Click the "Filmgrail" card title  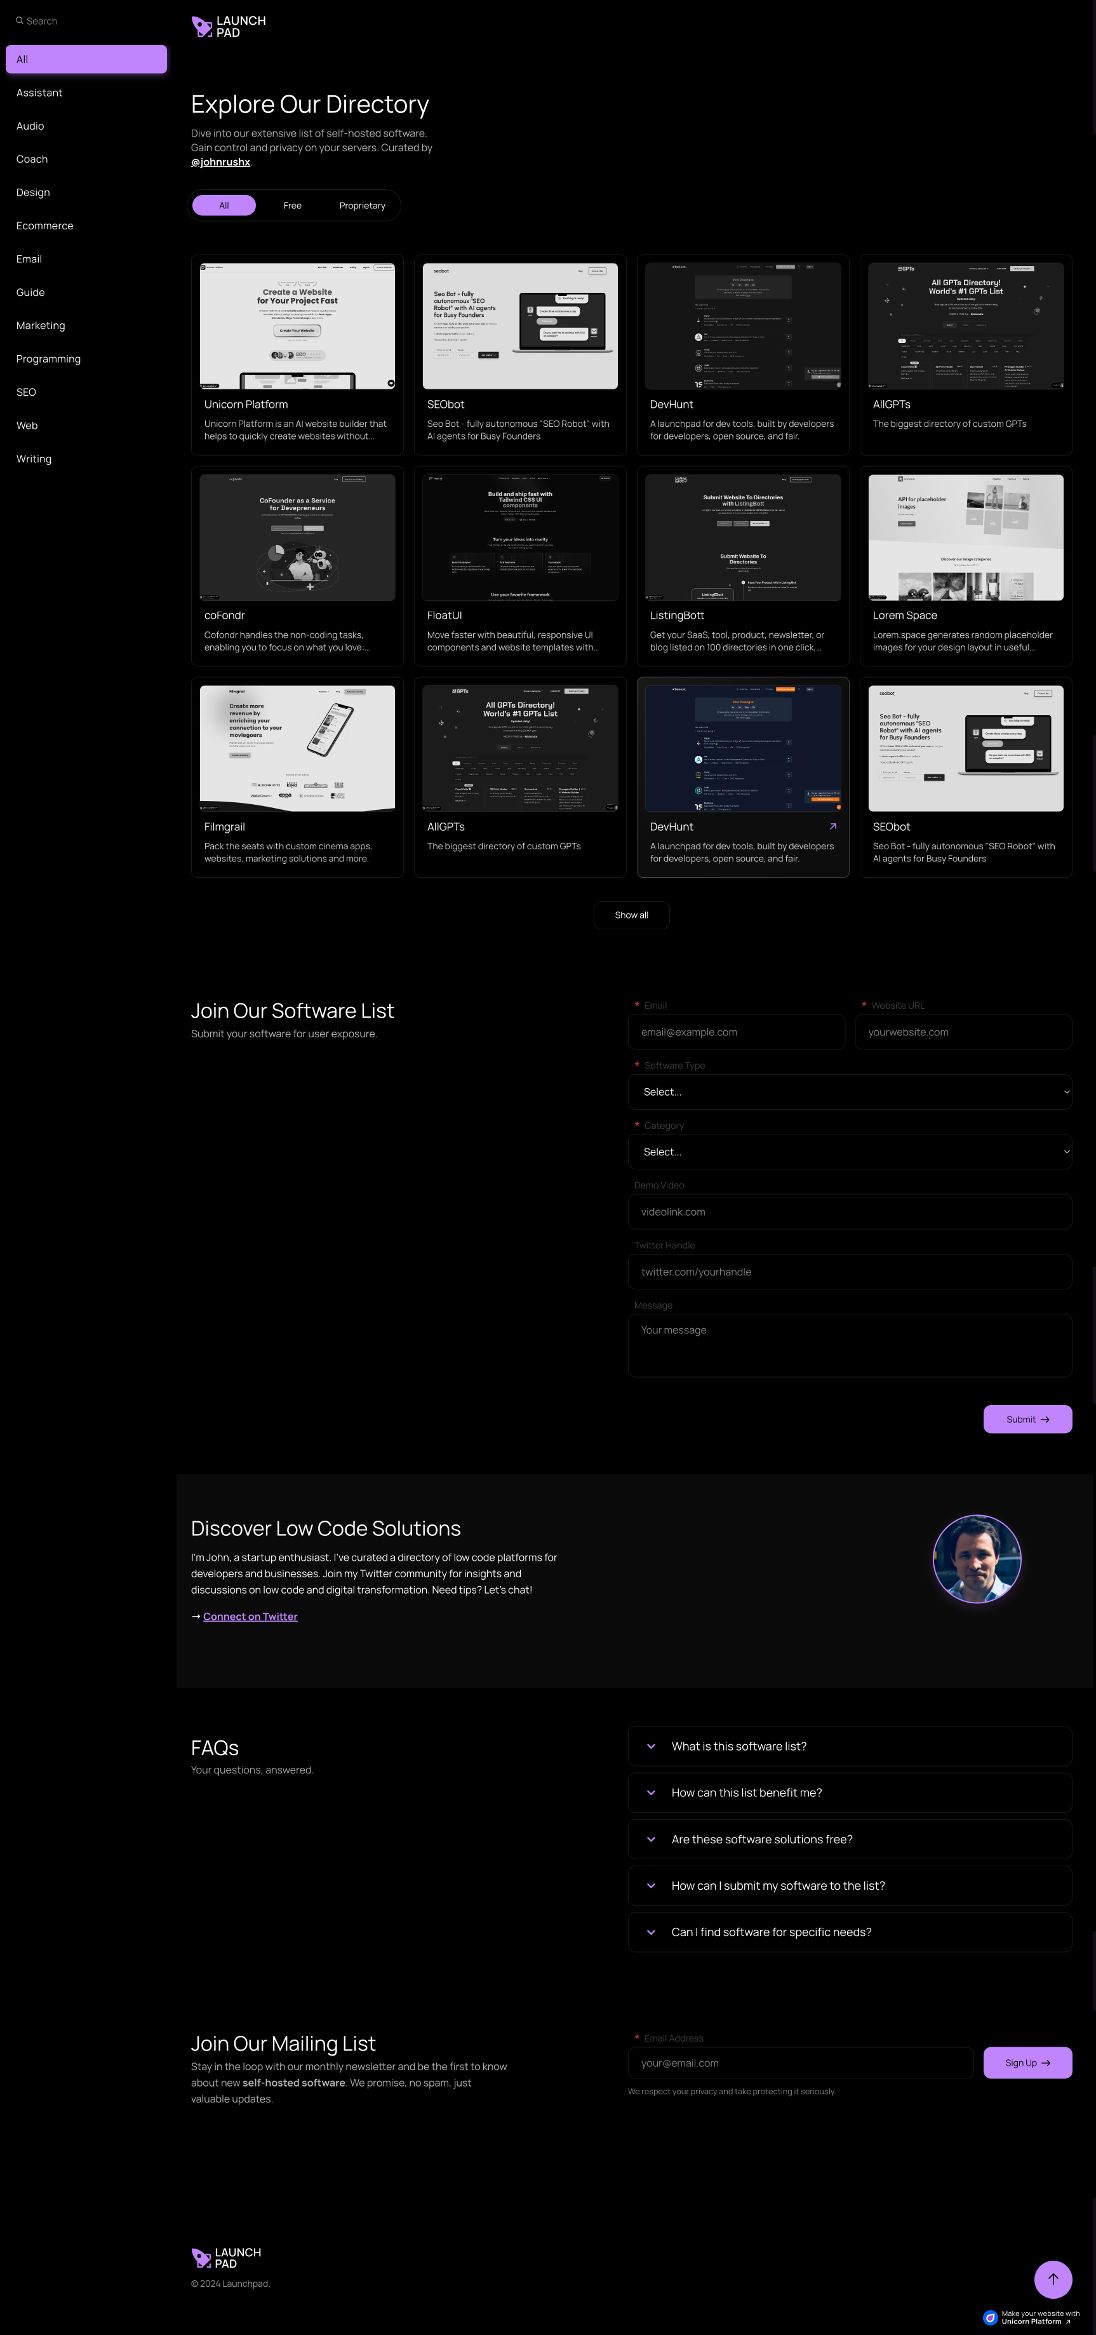224,827
